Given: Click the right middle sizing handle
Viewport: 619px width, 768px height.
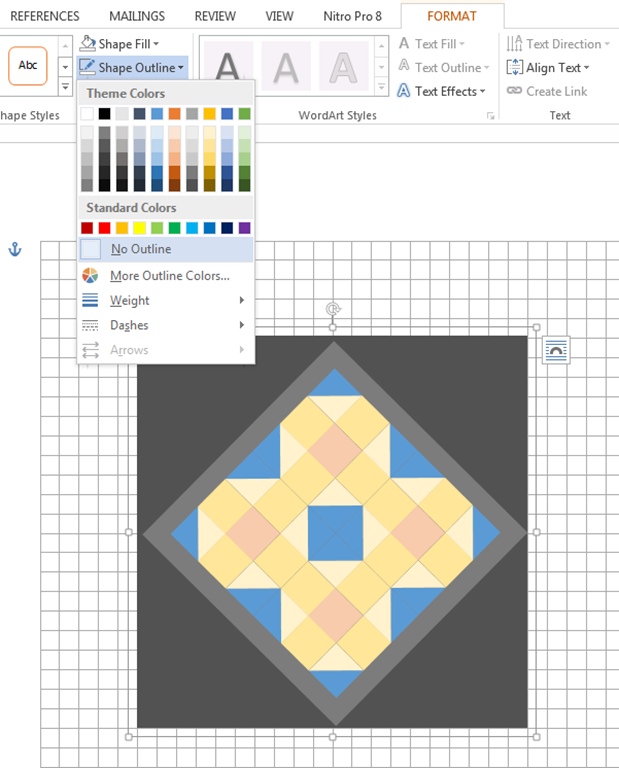Looking at the screenshot, I should pyautogui.click(x=536, y=532).
